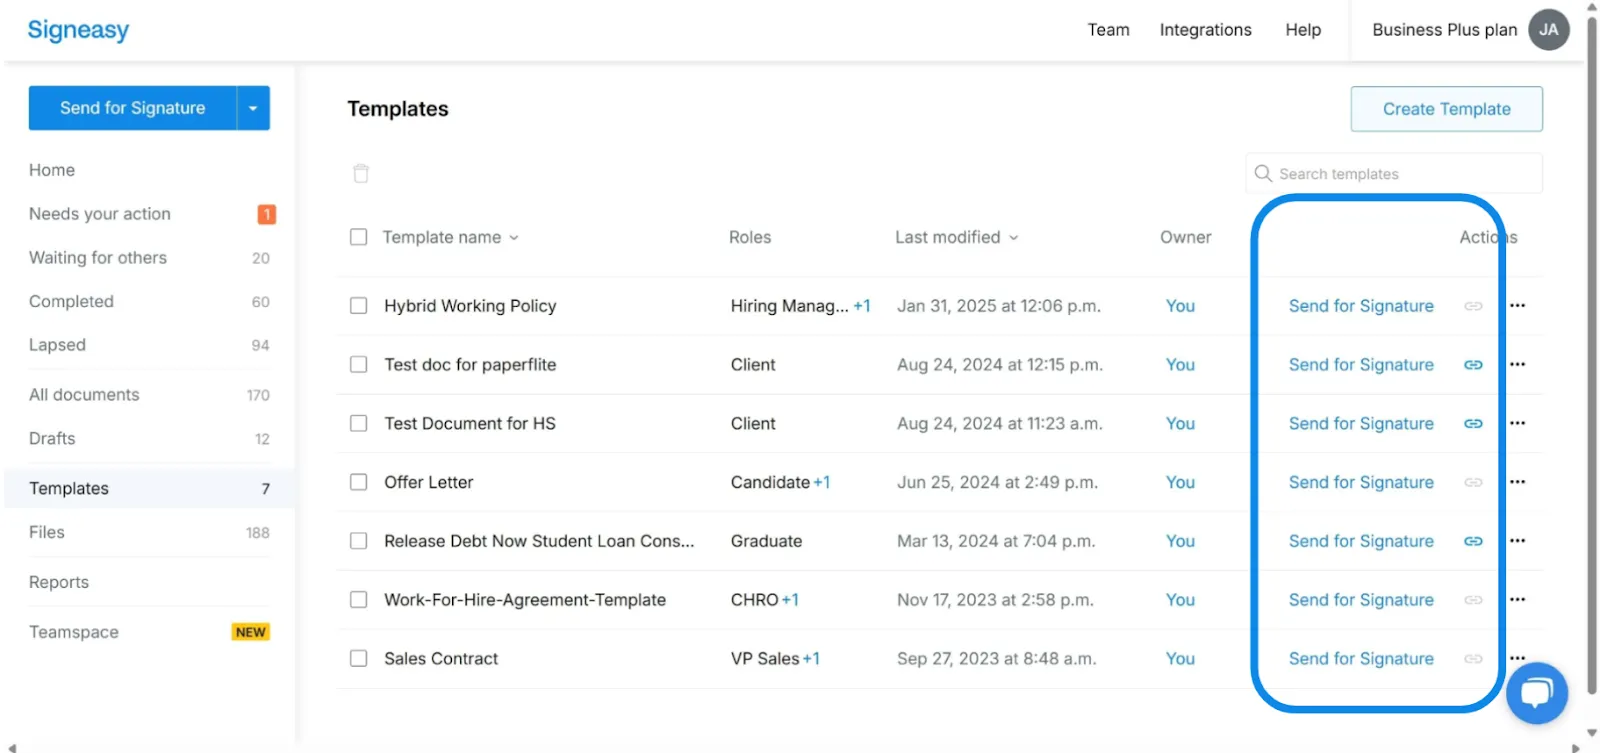Open more options for Test Document for HS
The width and height of the screenshot is (1600, 753).
(x=1518, y=424)
